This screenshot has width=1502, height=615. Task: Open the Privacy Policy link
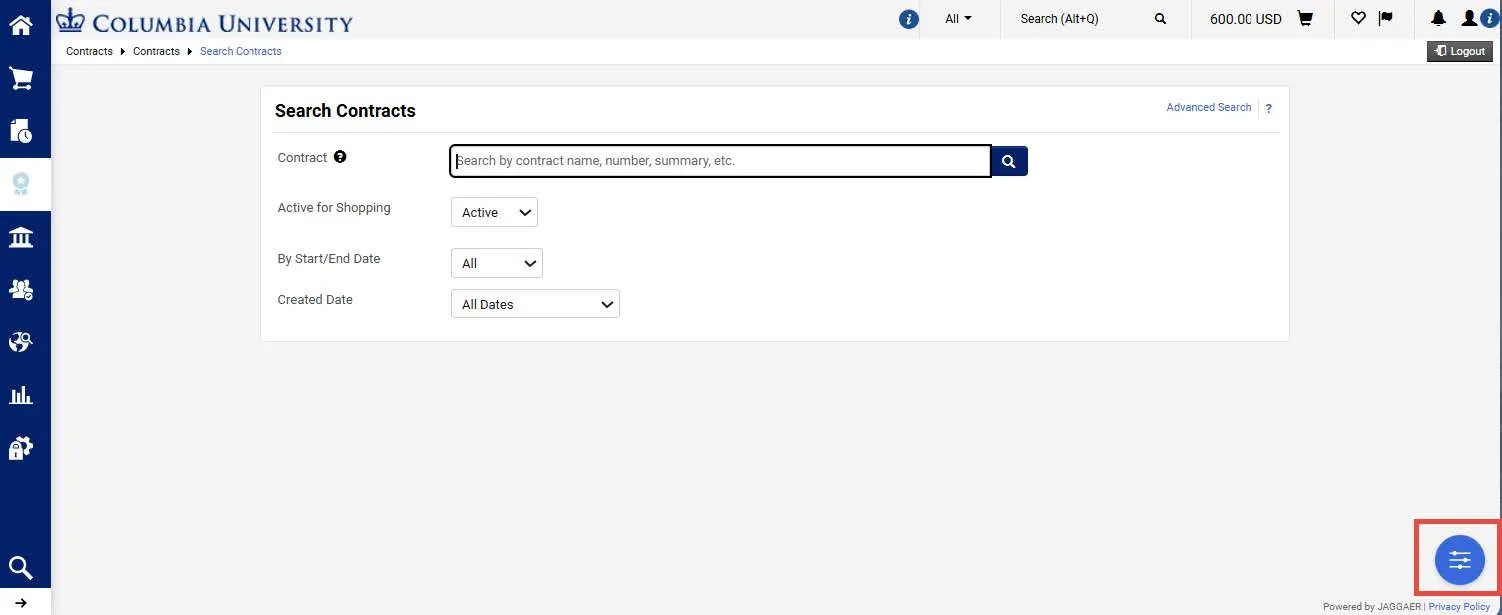point(1459,607)
